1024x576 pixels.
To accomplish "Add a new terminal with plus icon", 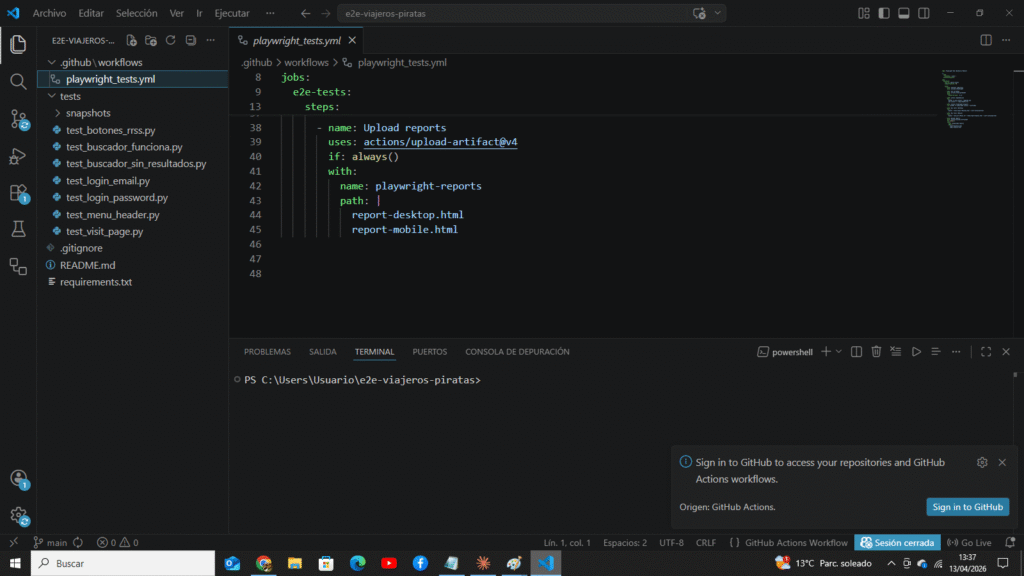I will click(826, 351).
